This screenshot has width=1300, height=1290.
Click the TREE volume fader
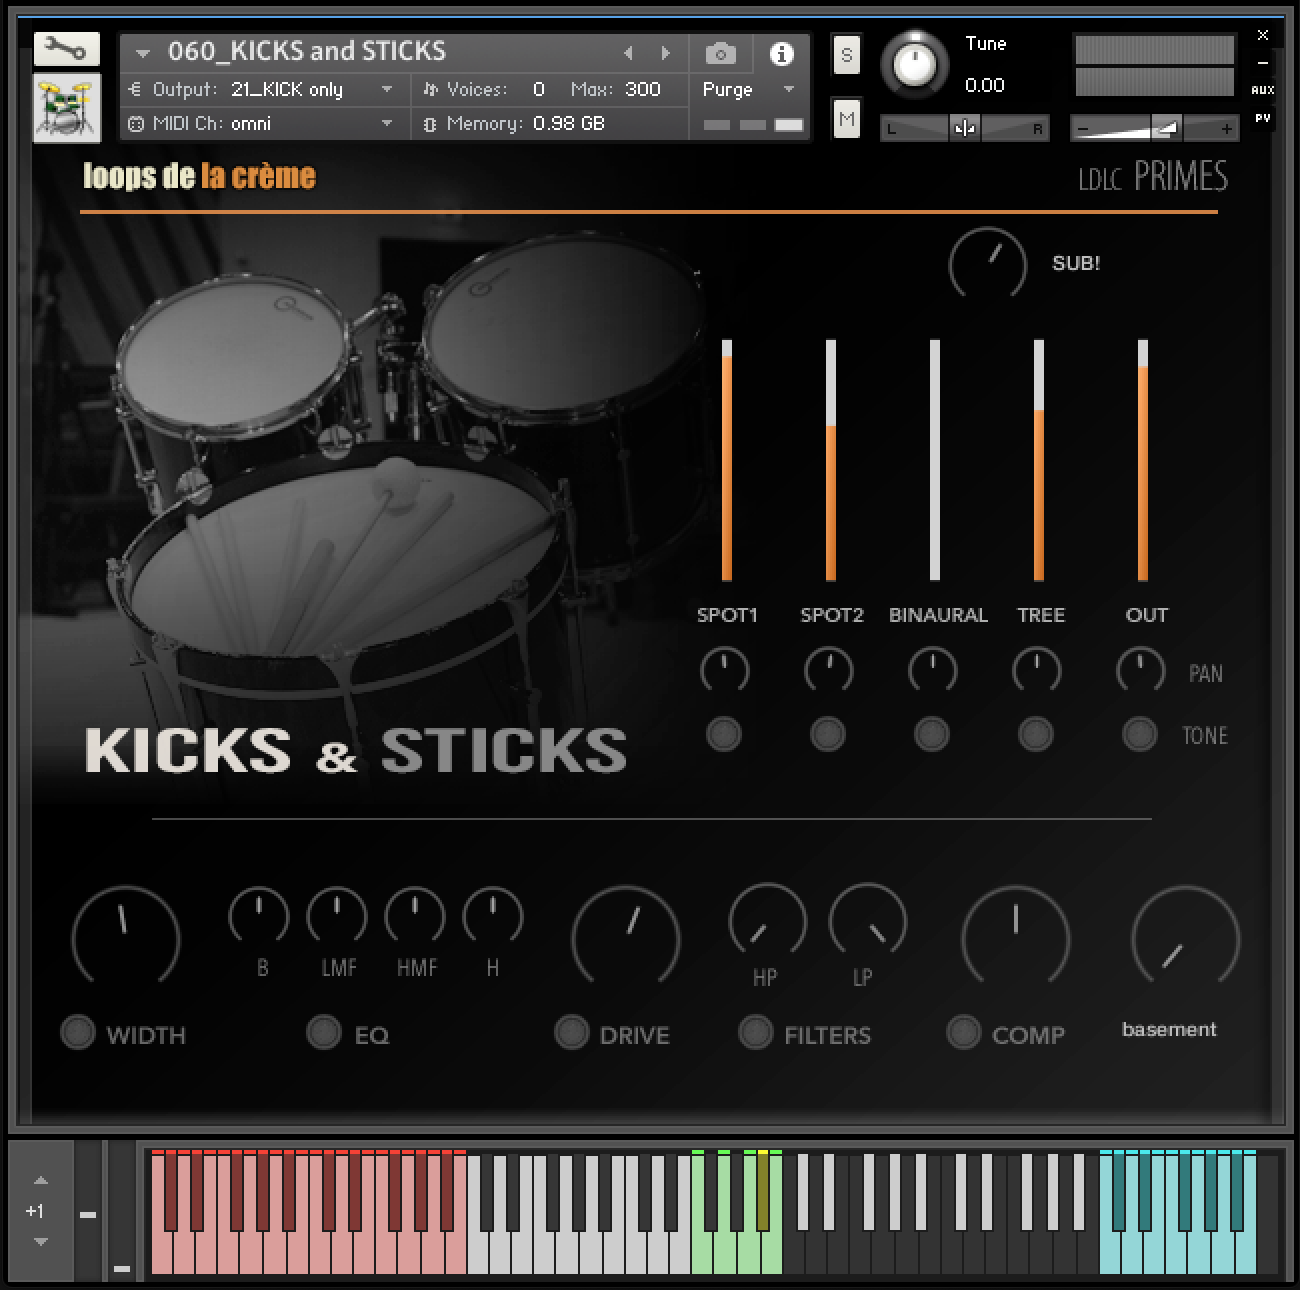[x=1039, y=460]
